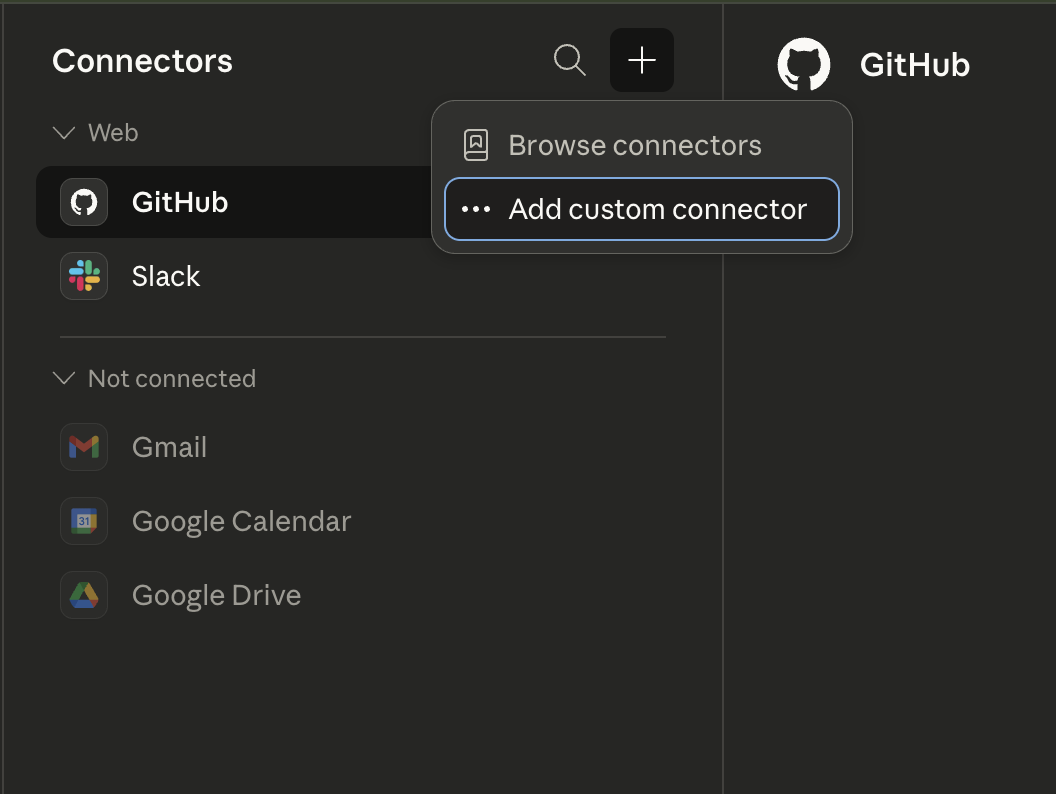Click the large GitHub logo in the detail header
Screen dimensions: 1056x794
(x=804, y=65)
